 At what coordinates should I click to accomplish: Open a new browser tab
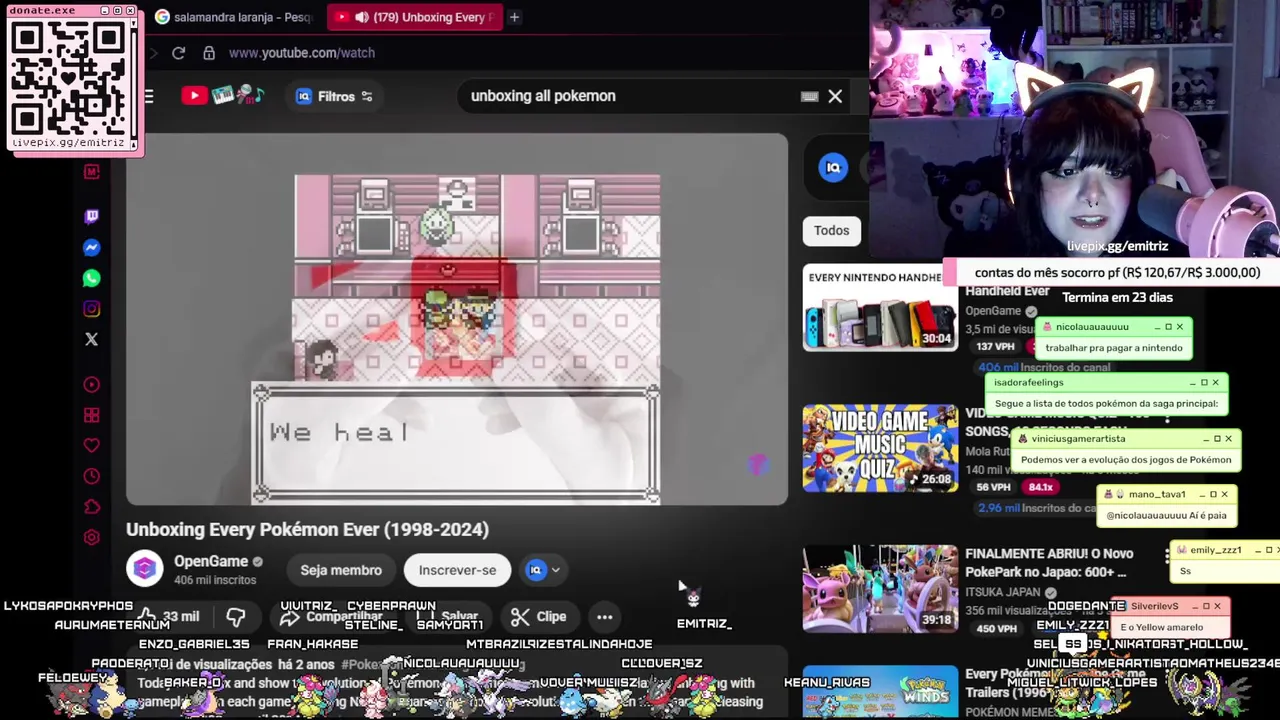click(514, 17)
